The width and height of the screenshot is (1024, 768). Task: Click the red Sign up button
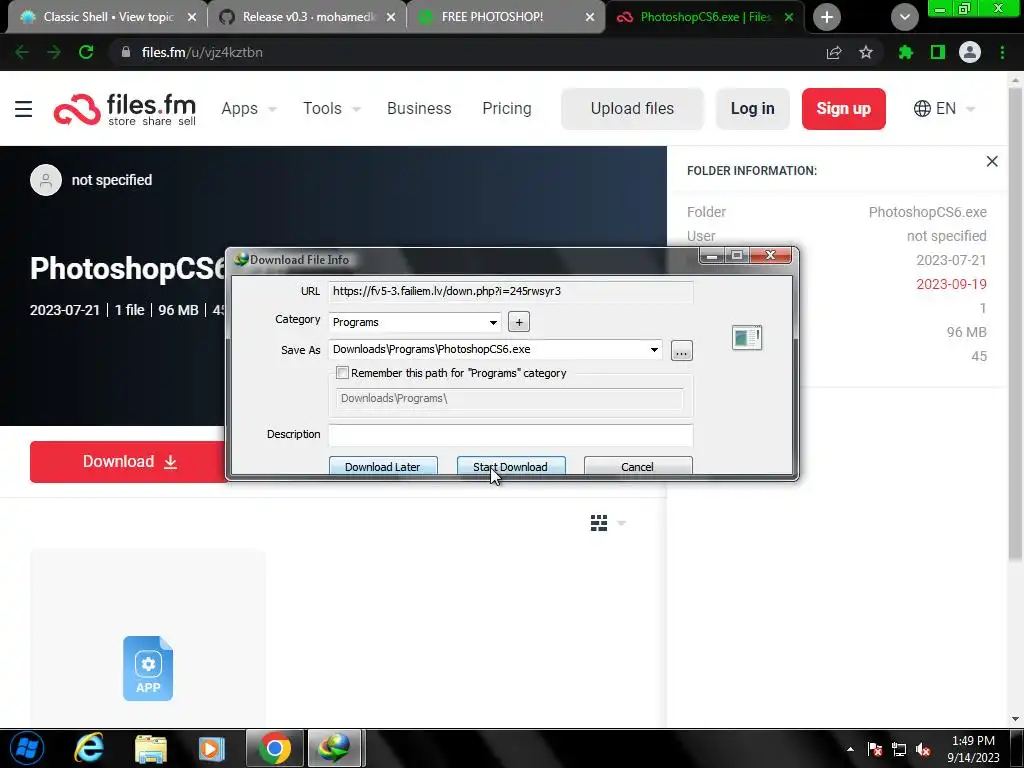(843, 108)
